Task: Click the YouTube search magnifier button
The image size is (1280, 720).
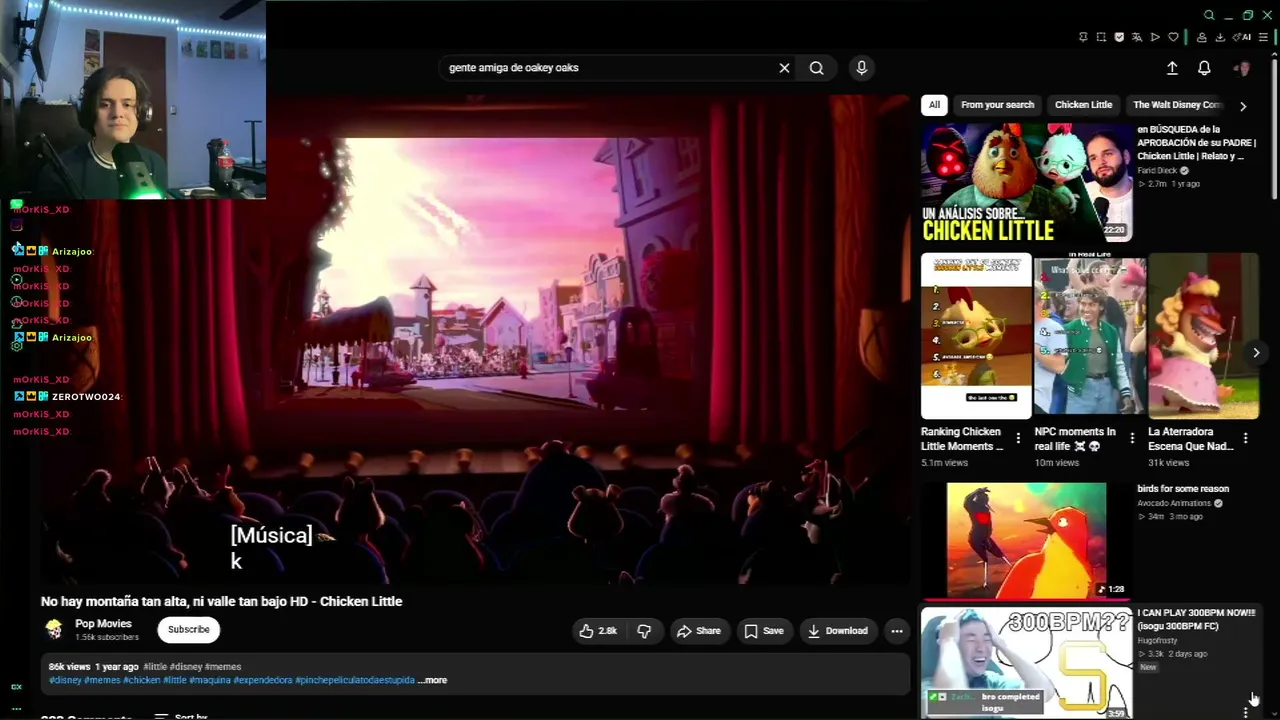Action: click(817, 68)
